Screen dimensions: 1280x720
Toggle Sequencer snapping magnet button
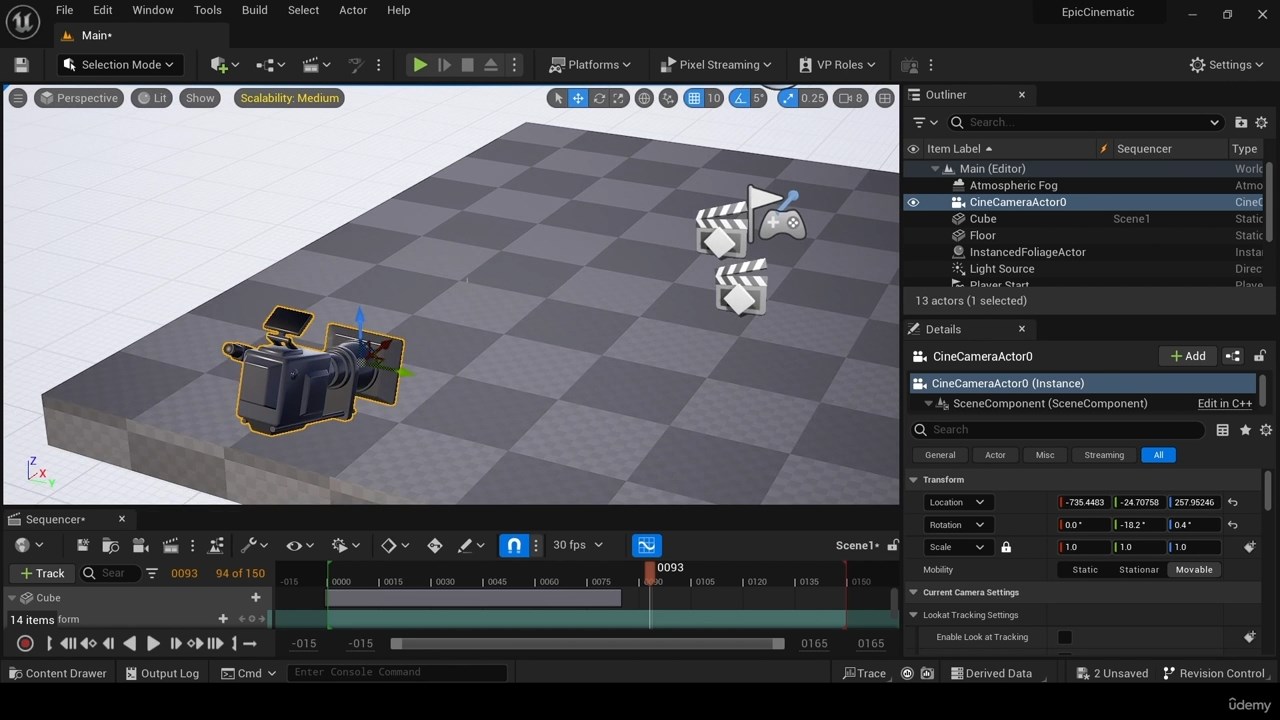[514, 545]
